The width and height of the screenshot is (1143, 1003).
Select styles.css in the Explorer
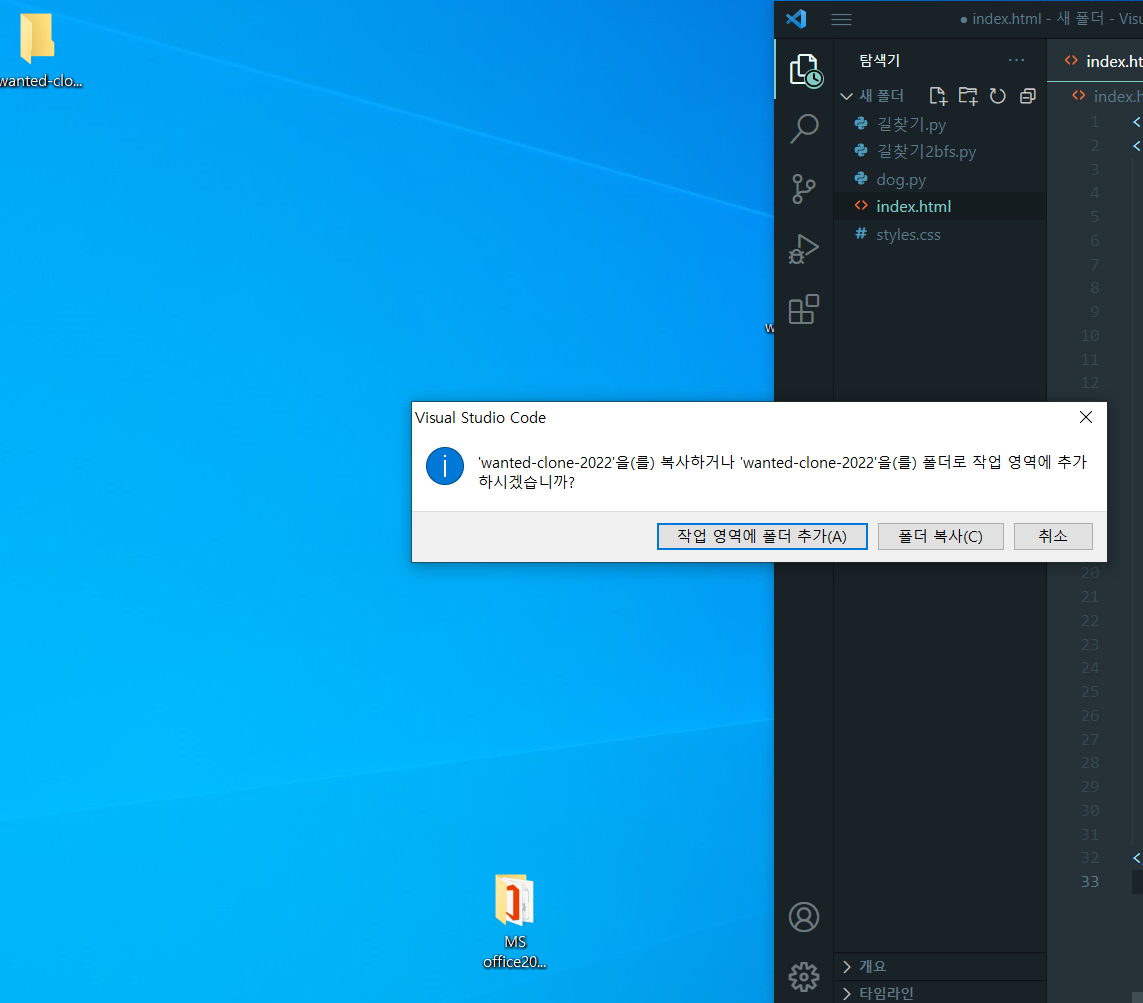909,234
